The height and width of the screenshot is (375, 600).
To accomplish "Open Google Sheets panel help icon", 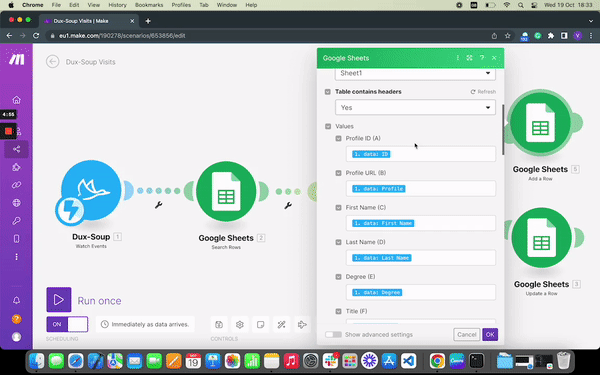I will click(482, 58).
